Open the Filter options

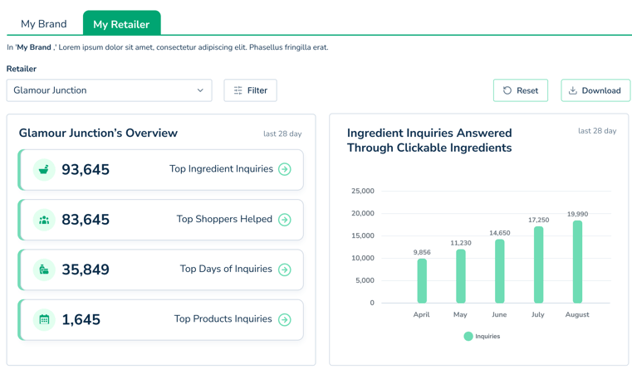click(x=250, y=90)
